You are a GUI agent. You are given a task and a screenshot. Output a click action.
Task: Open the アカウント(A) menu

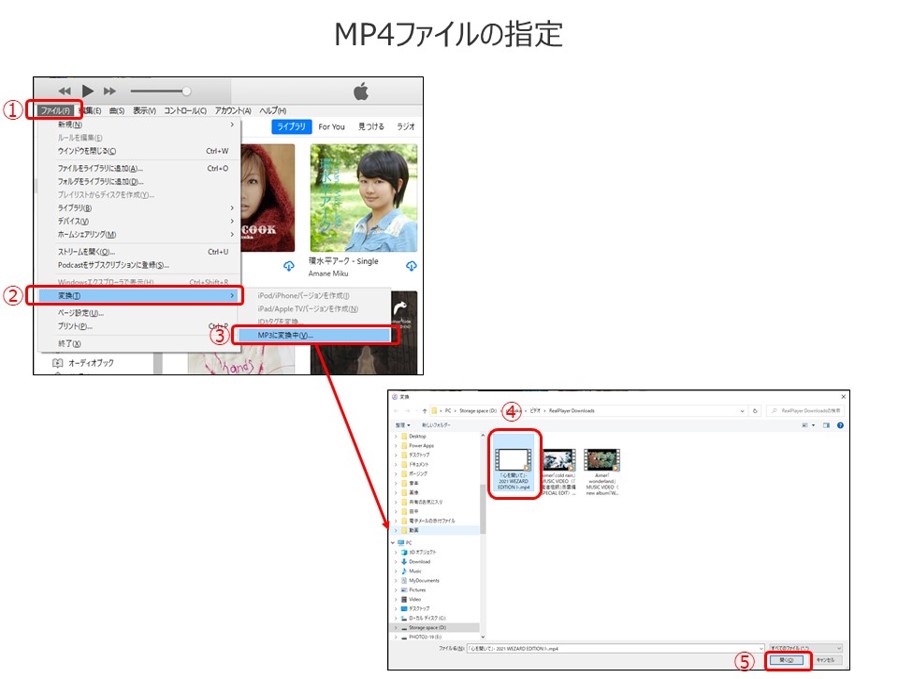coord(233,110)
